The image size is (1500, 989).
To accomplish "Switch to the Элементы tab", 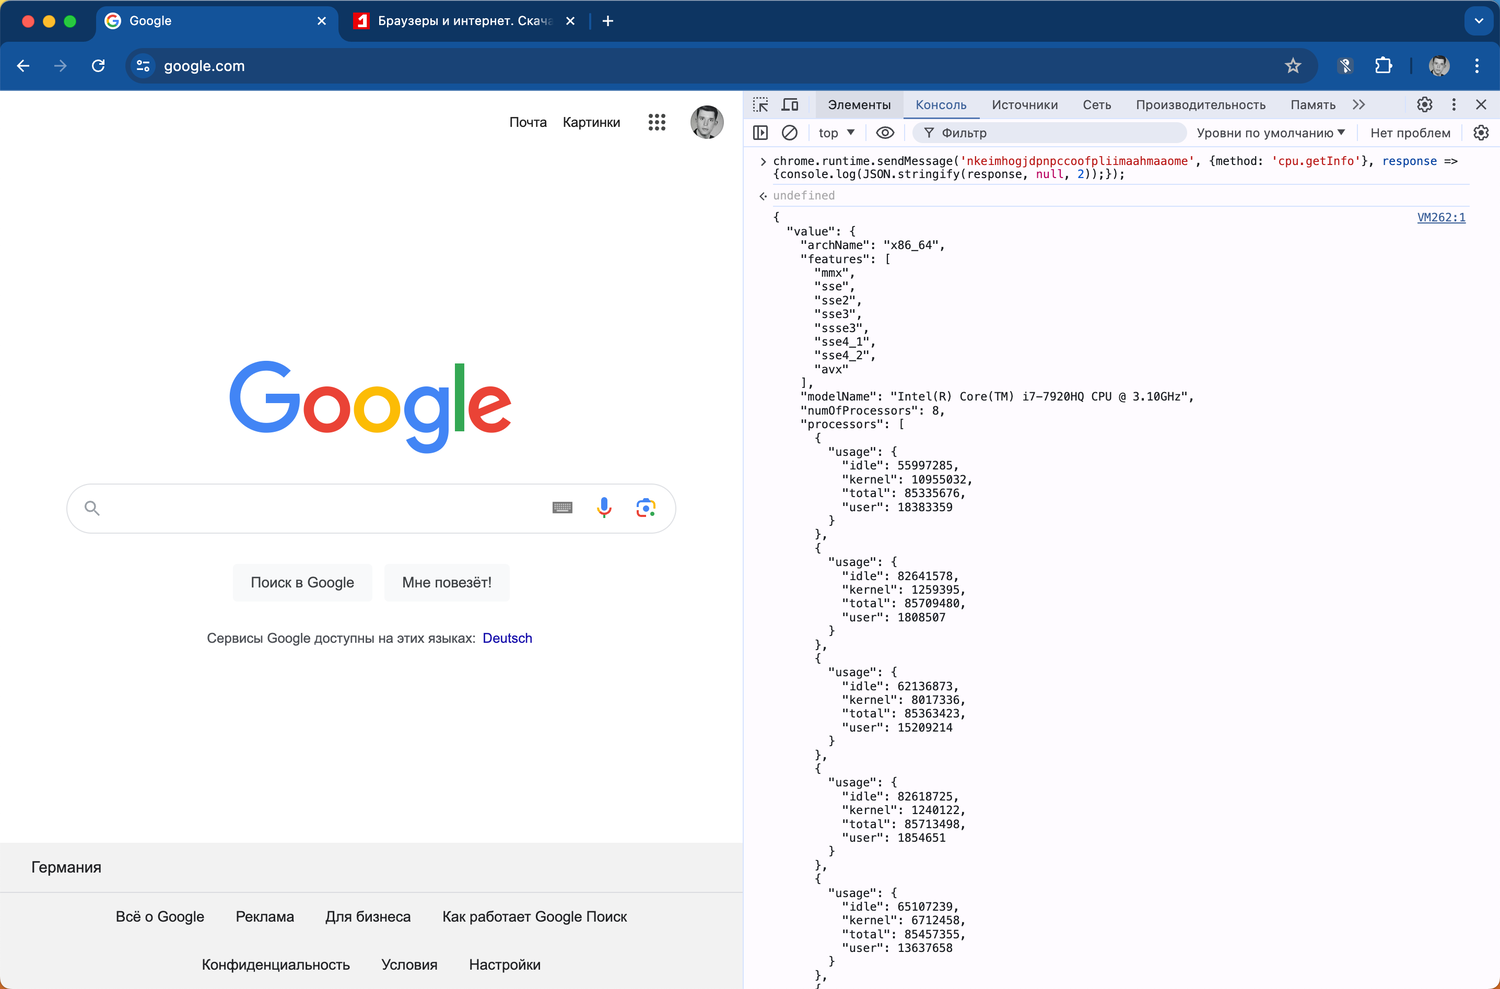I will pyautogui.click(x=859, y=105).
